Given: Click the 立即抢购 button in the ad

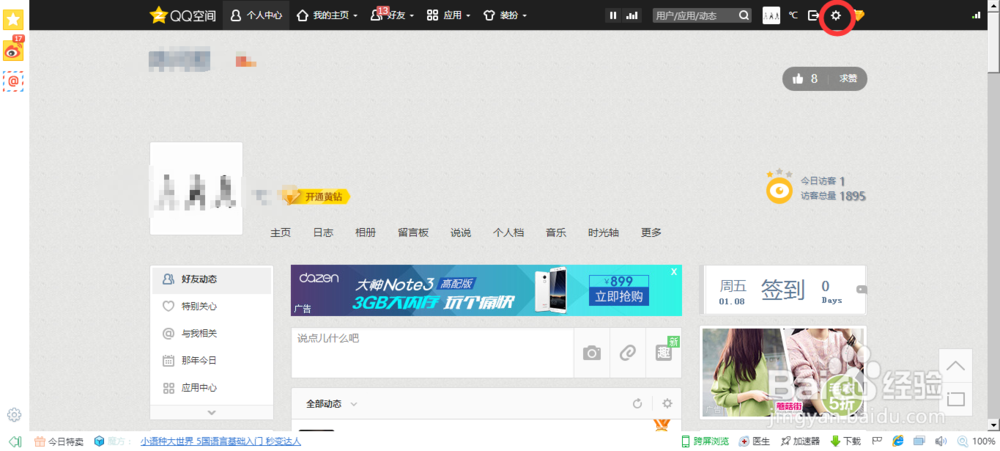Looking at the screenshot, I should click(x=619, y=297).
